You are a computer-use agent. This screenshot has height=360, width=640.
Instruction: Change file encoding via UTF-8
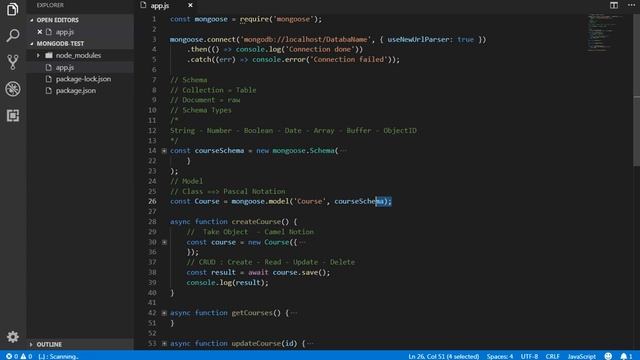(x=529, y=356)
